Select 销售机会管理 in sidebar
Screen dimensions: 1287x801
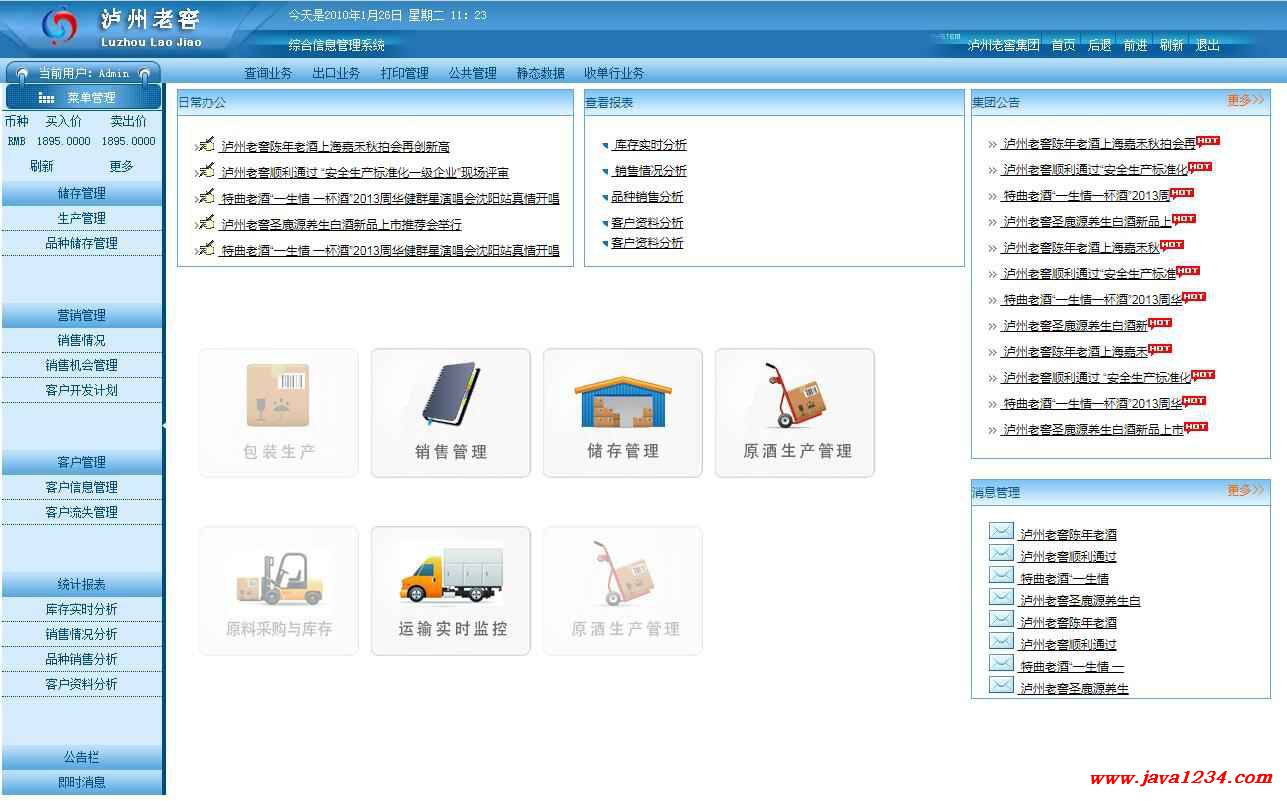coord(81,365)
